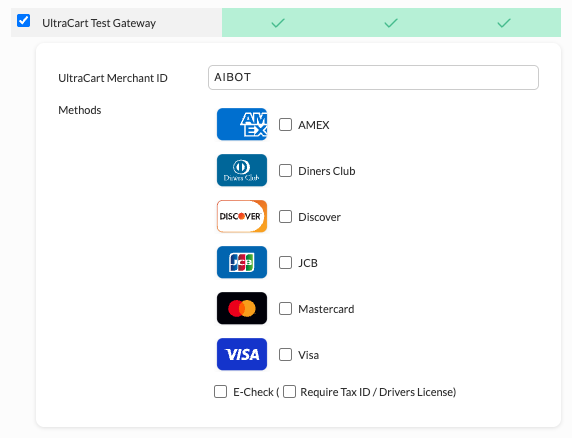Image resolution: width=572 pixels, height=438 pixels.
Task: Enable the E-Check checkbox
Action: (220, 392)
